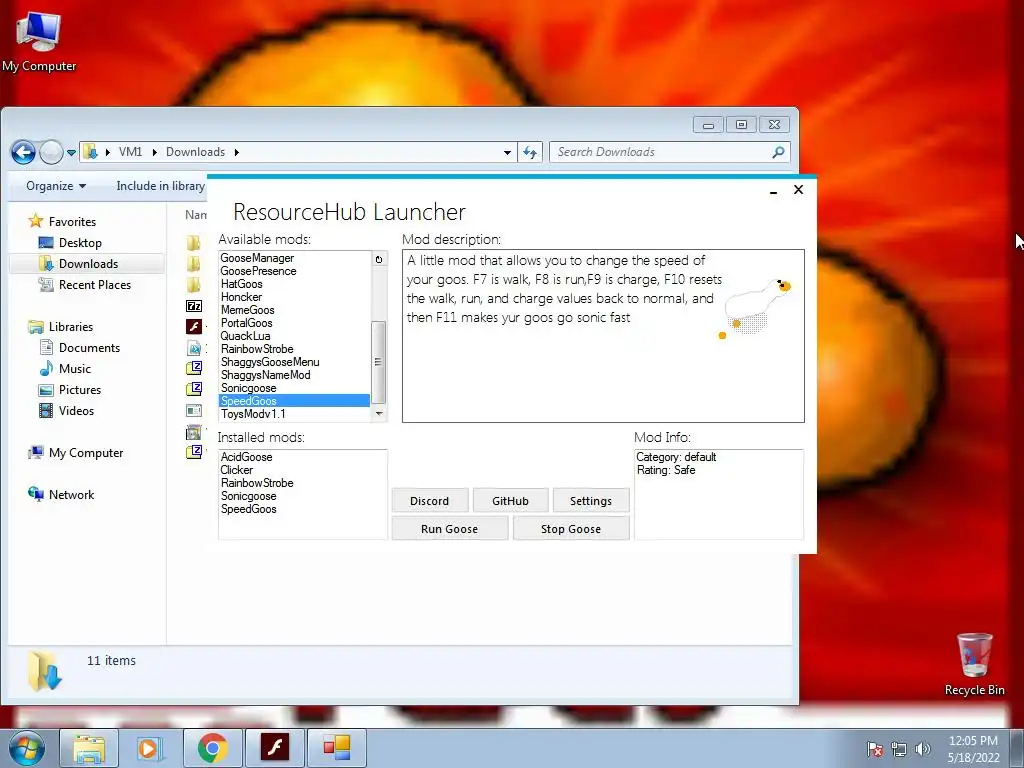The image size is (1024, 768).
Task: Open address bar previous locations dropdown
Action: pyautogui.click(x=507, y=152)
